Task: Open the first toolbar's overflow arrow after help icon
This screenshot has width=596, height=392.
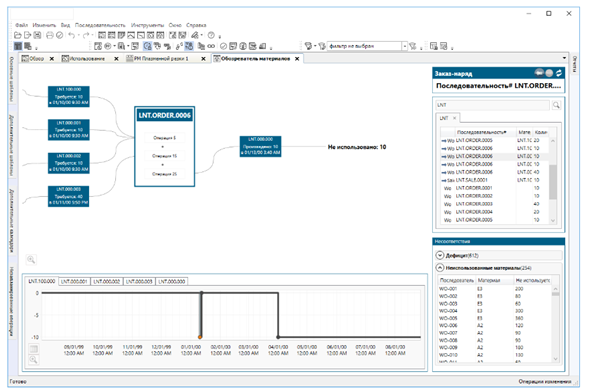Action: pyautogui.click(x=220, y=37)
